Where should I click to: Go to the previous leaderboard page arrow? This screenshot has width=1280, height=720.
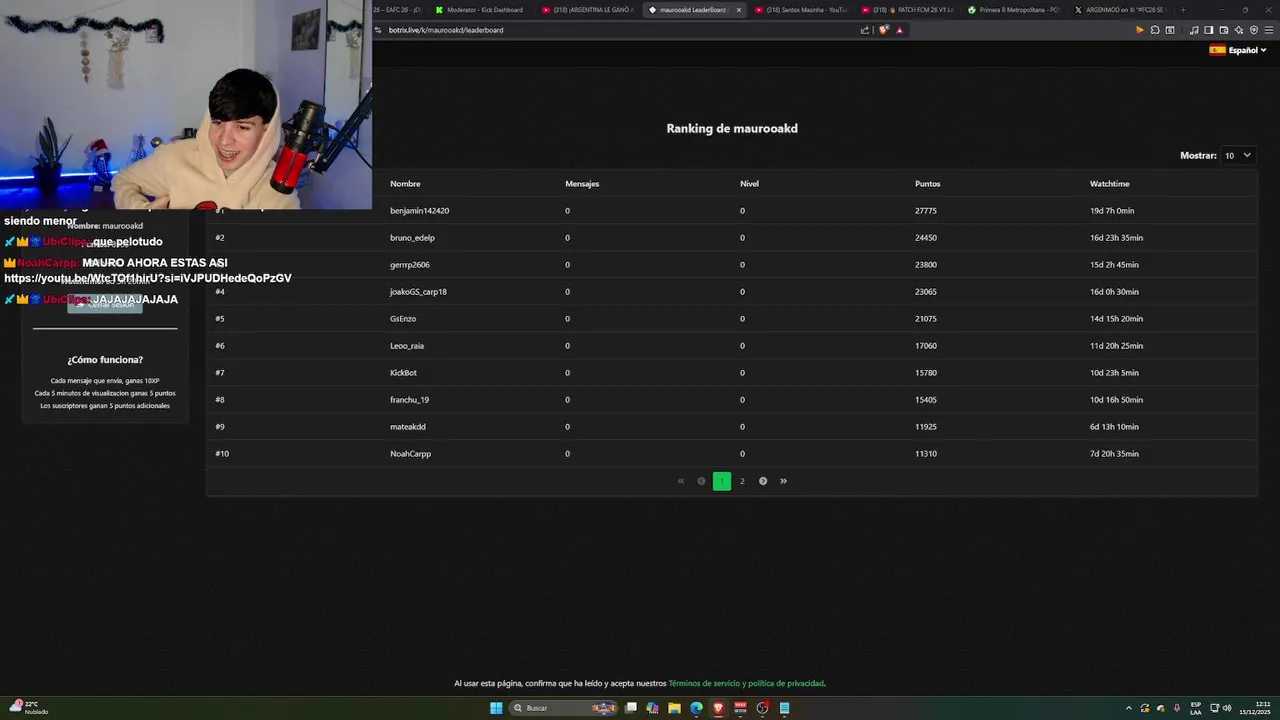tap(701, 481)
